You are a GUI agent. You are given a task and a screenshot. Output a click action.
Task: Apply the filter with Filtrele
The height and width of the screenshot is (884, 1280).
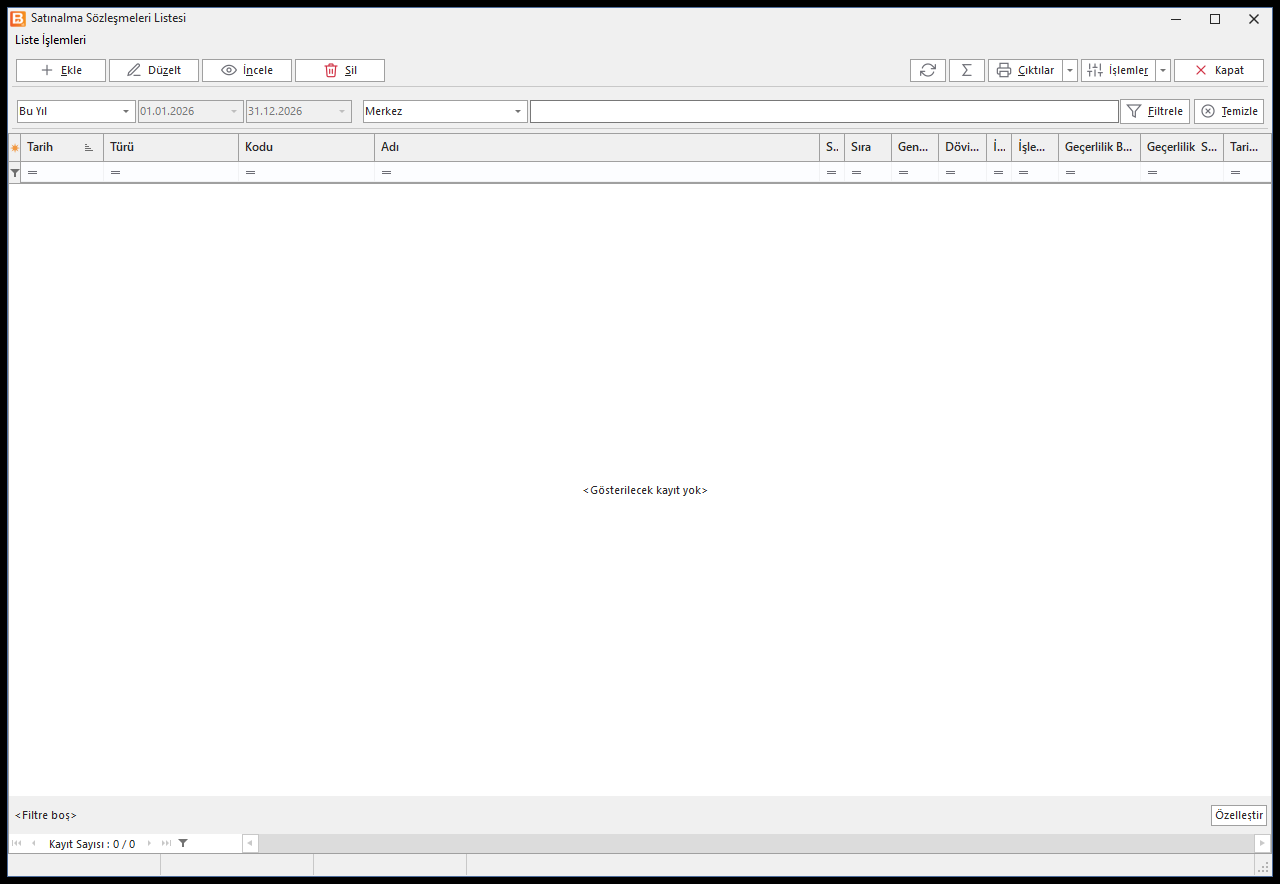1155,111
